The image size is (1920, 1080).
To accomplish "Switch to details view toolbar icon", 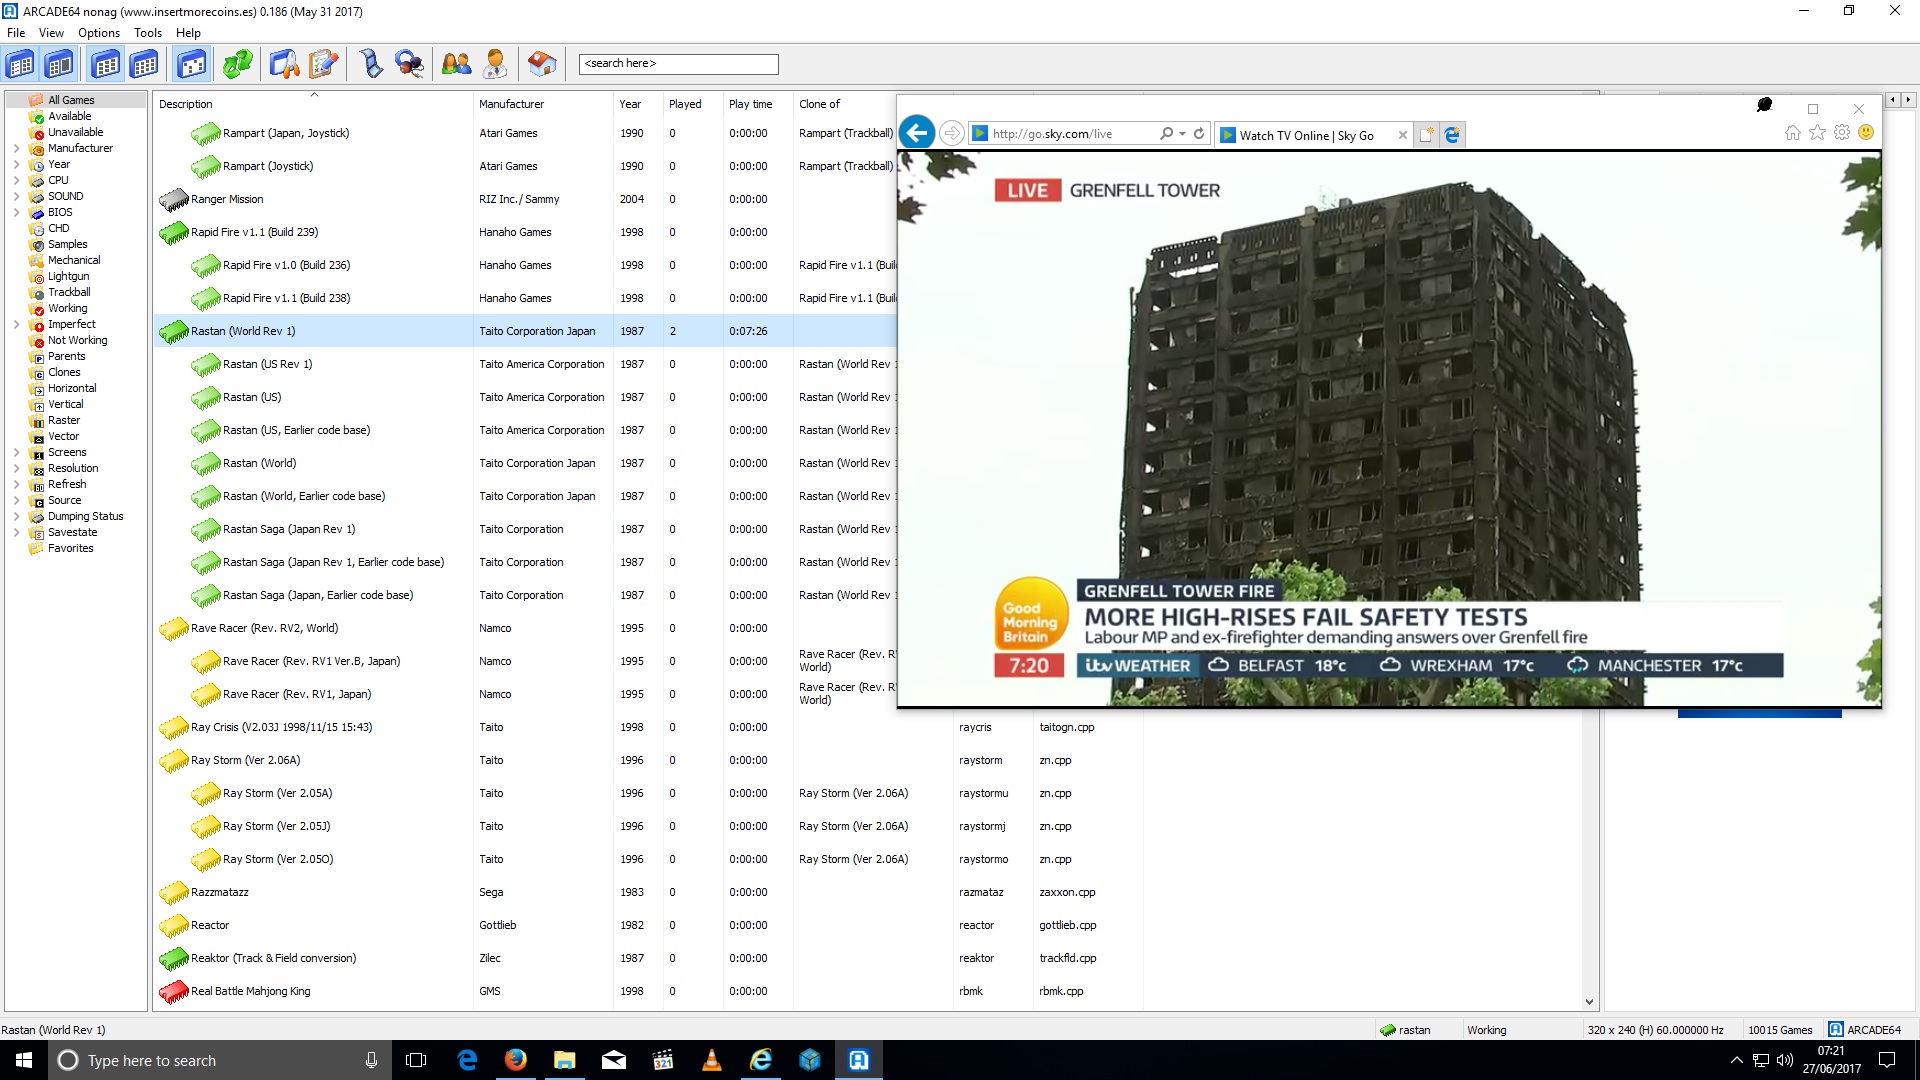I will [x=106, y=64].
